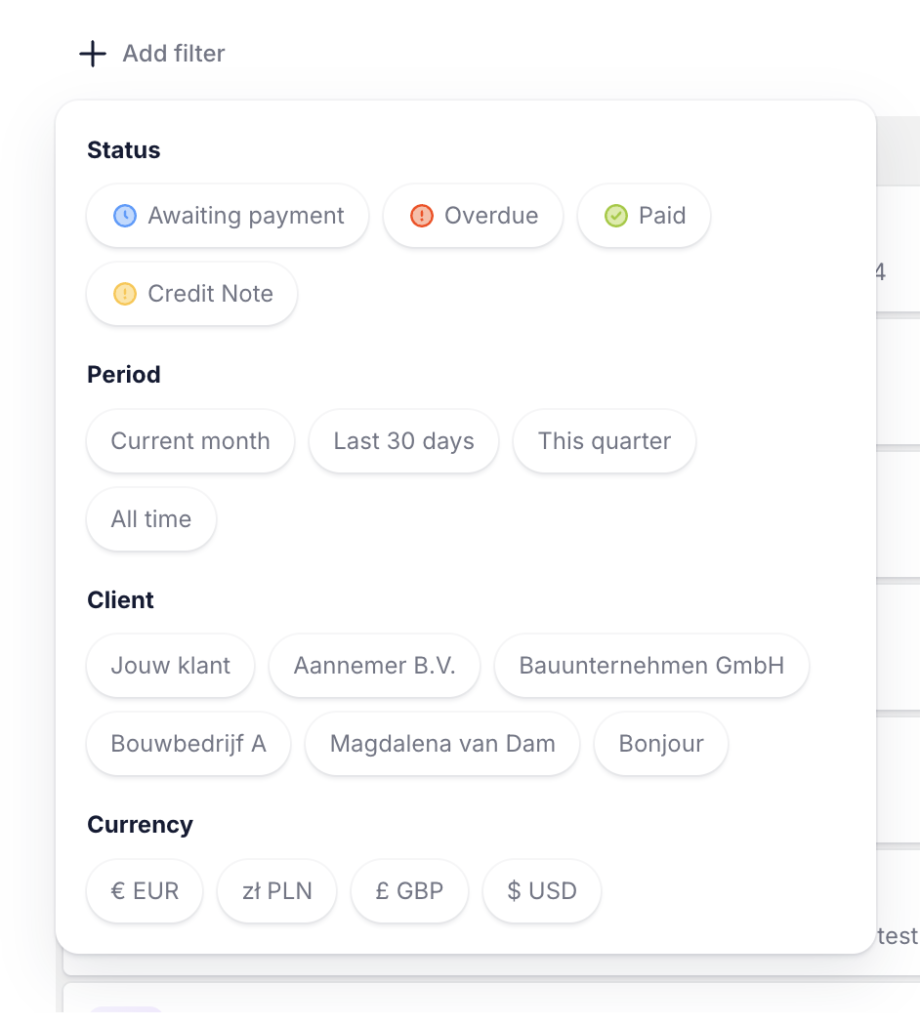Toggle the Overdue status chip

coord(473,216)
